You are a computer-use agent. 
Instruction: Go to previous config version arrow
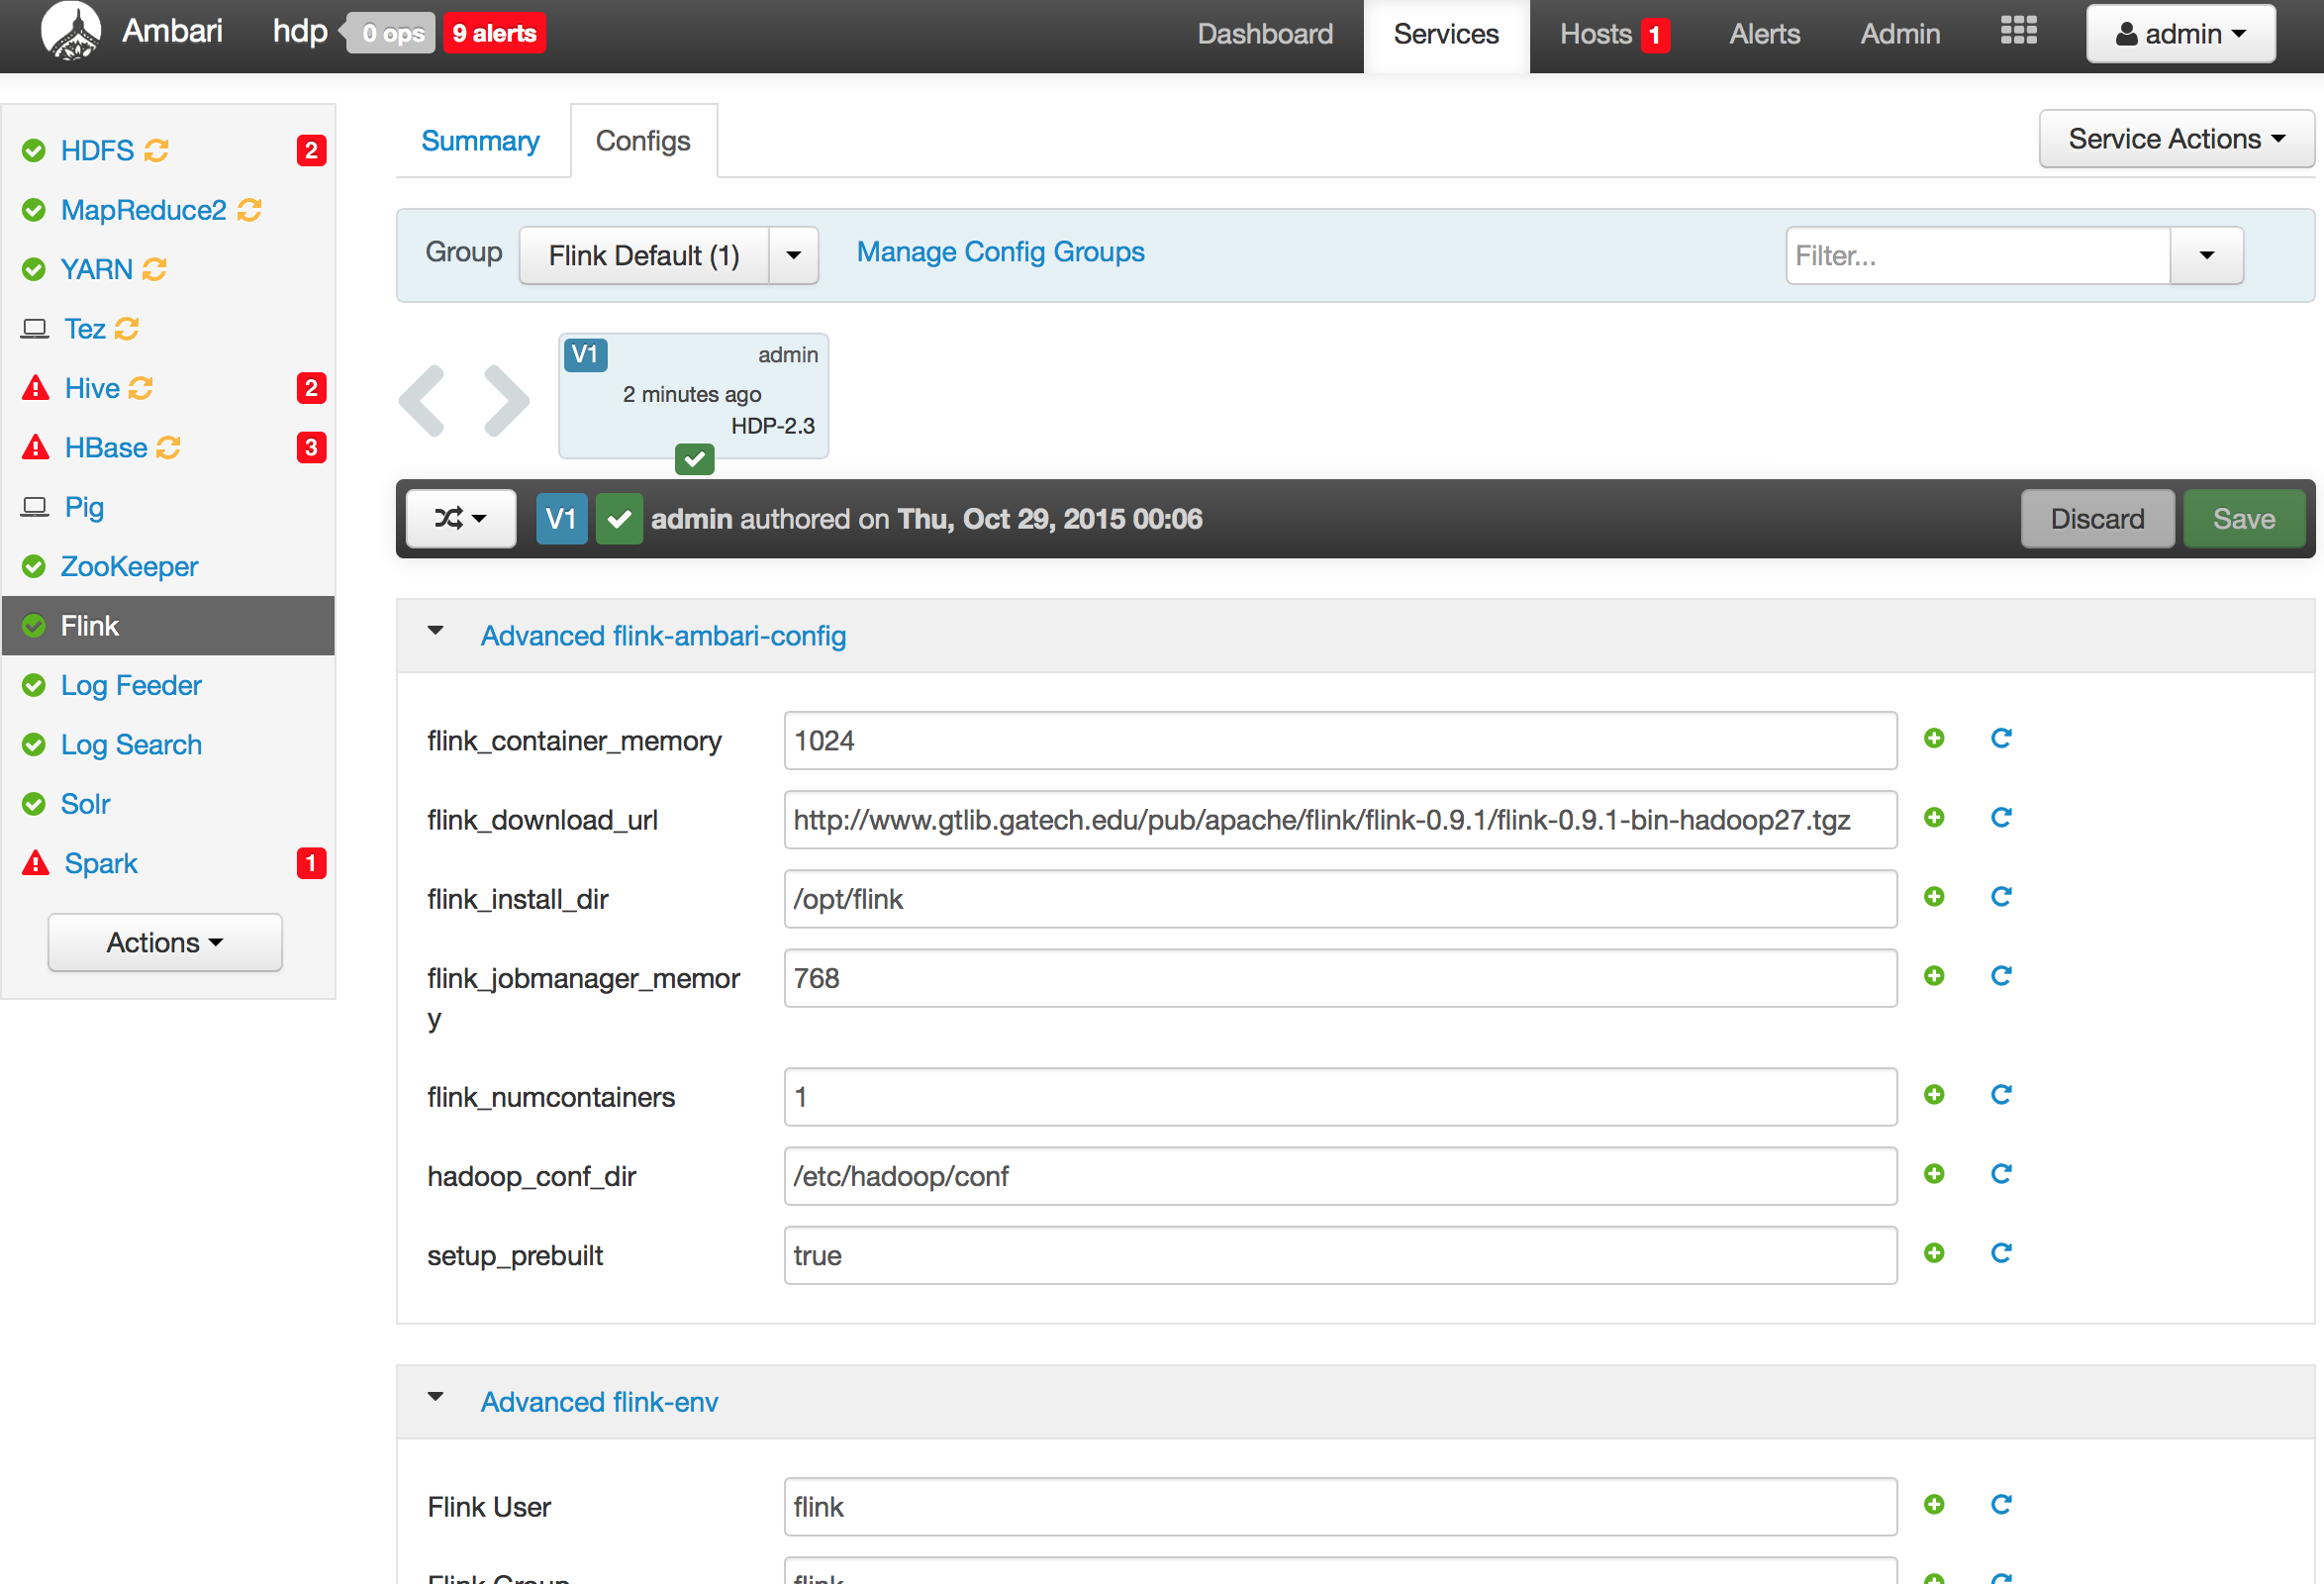coord(423,401)
